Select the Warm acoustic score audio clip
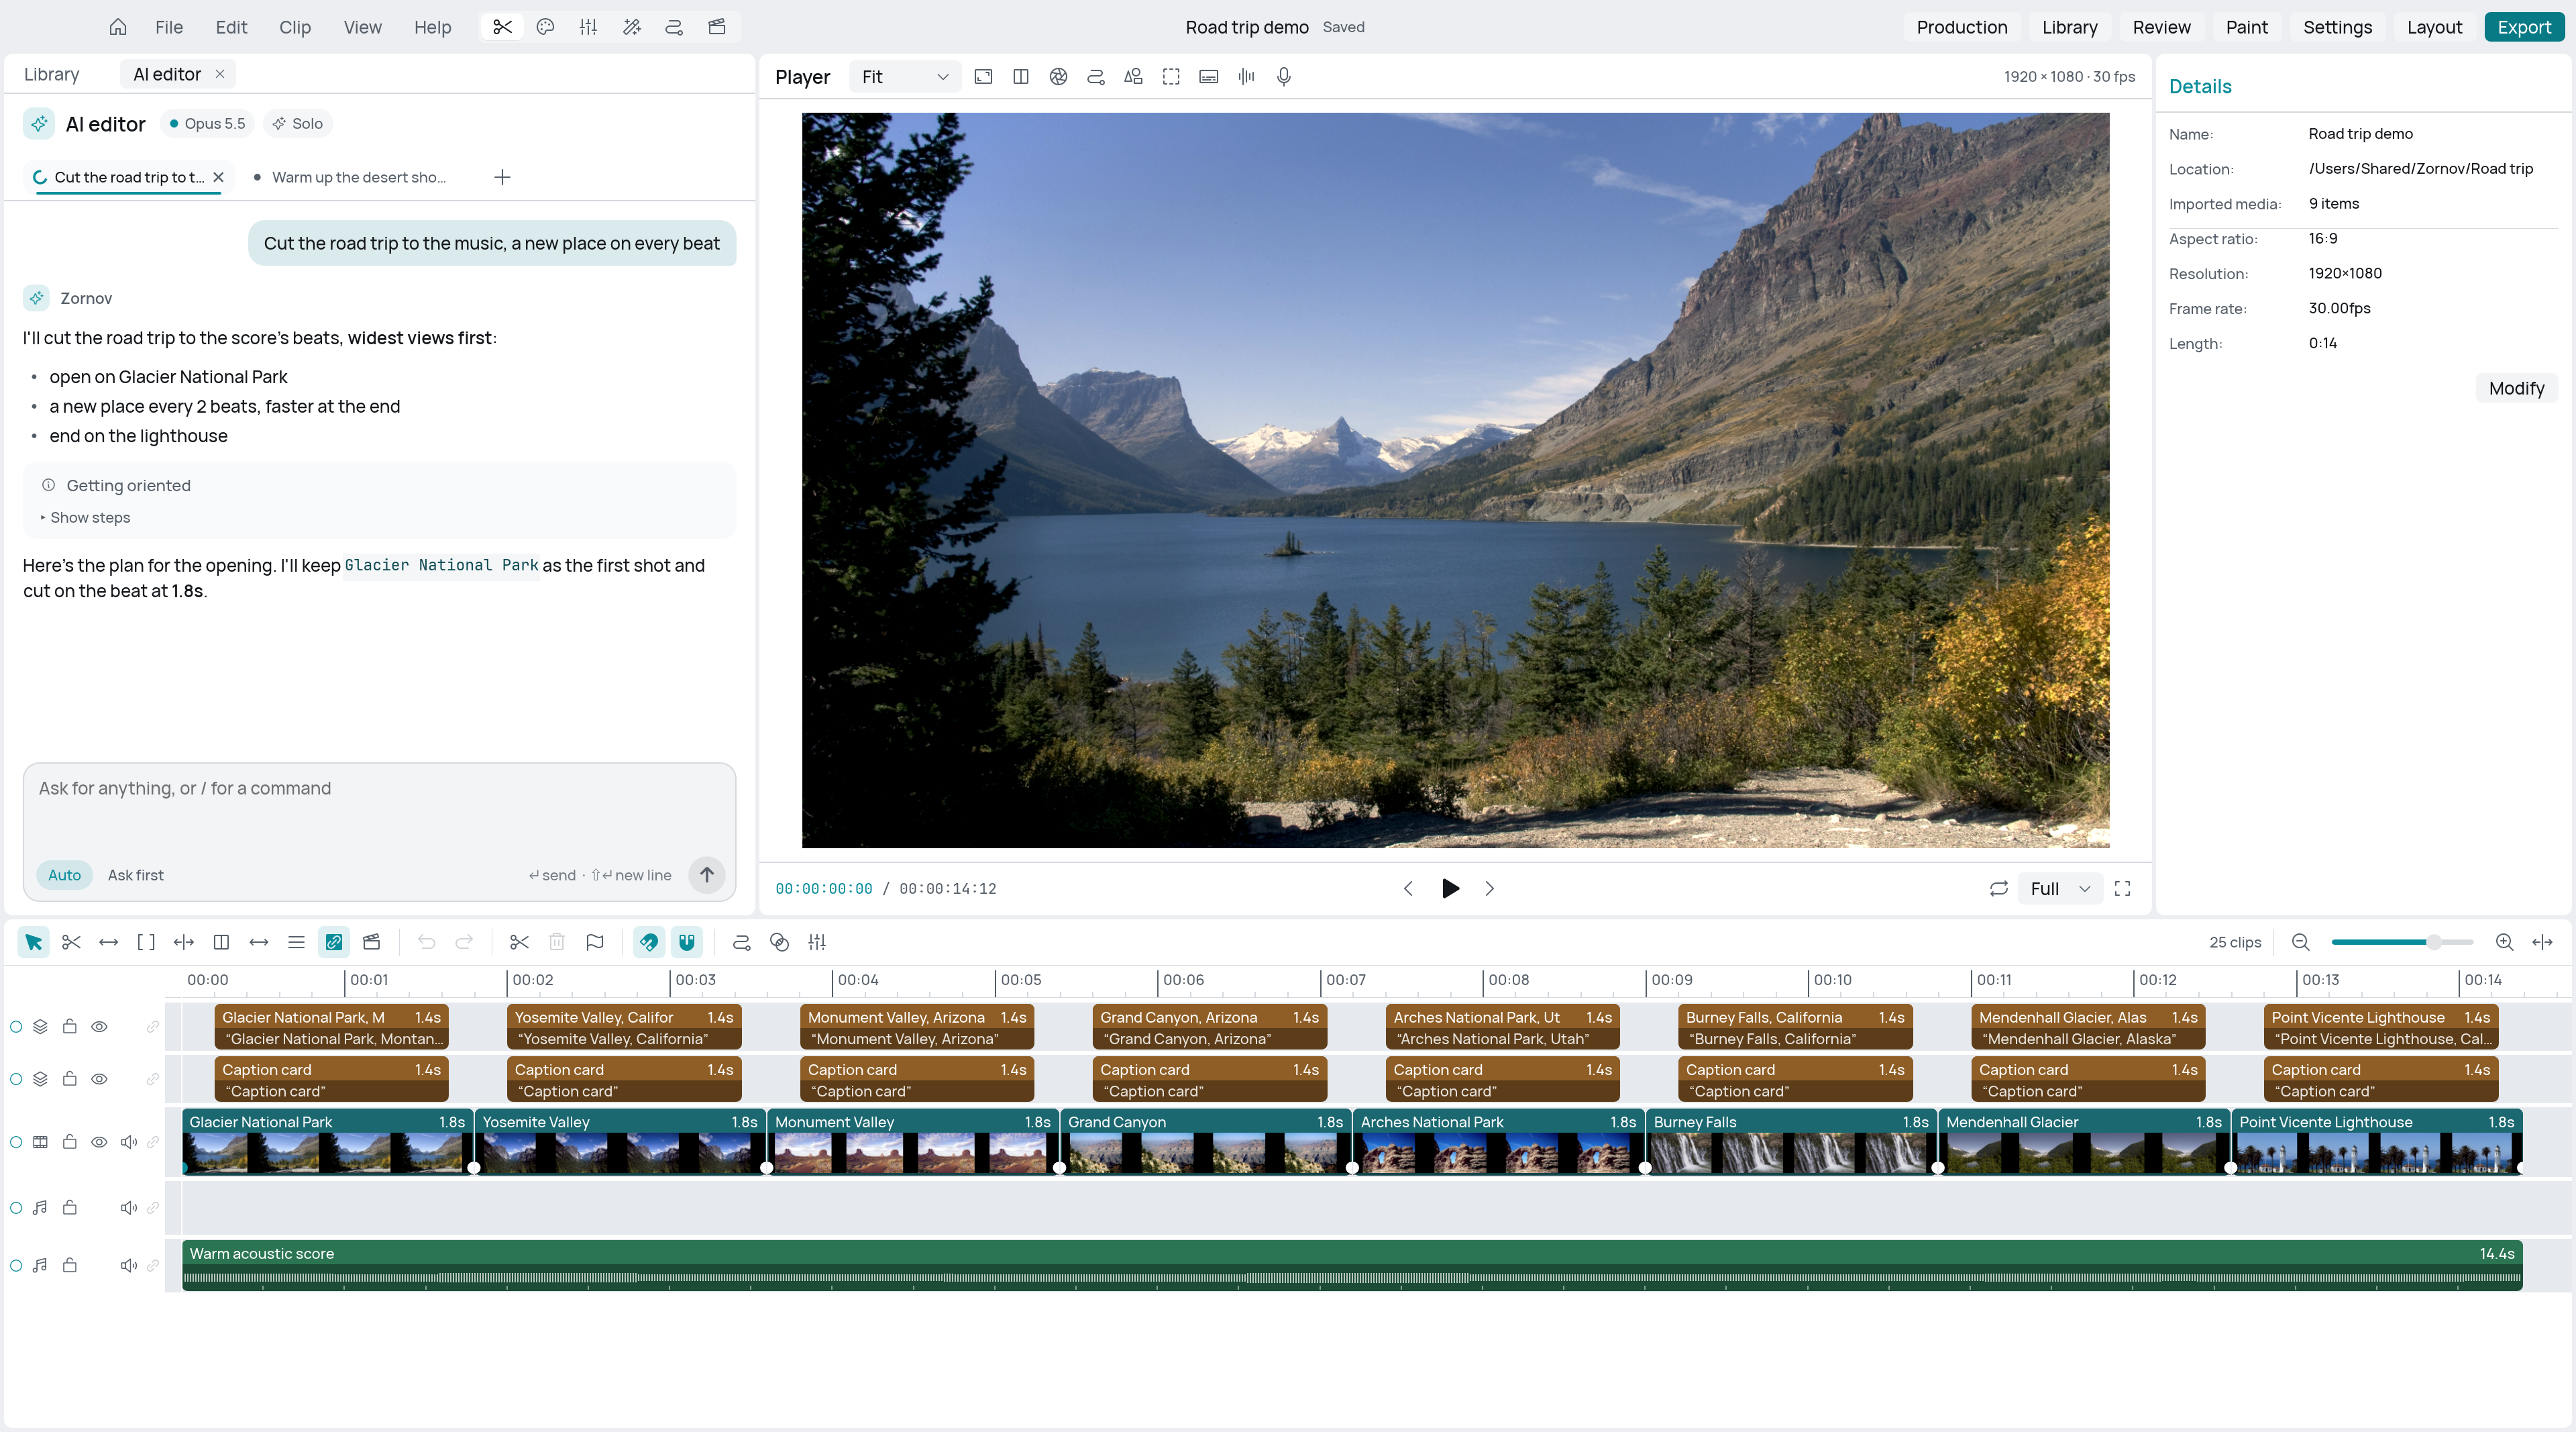The width and height of the screenshot is (2576, 1432). [1352, 1265]
